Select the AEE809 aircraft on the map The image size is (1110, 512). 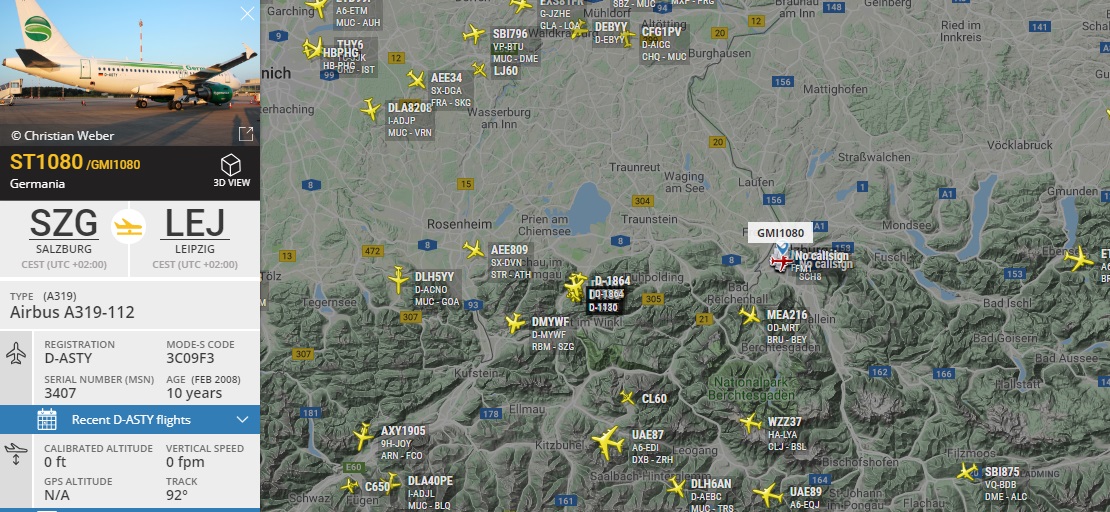pyautogui.click(x=474, y=249)
